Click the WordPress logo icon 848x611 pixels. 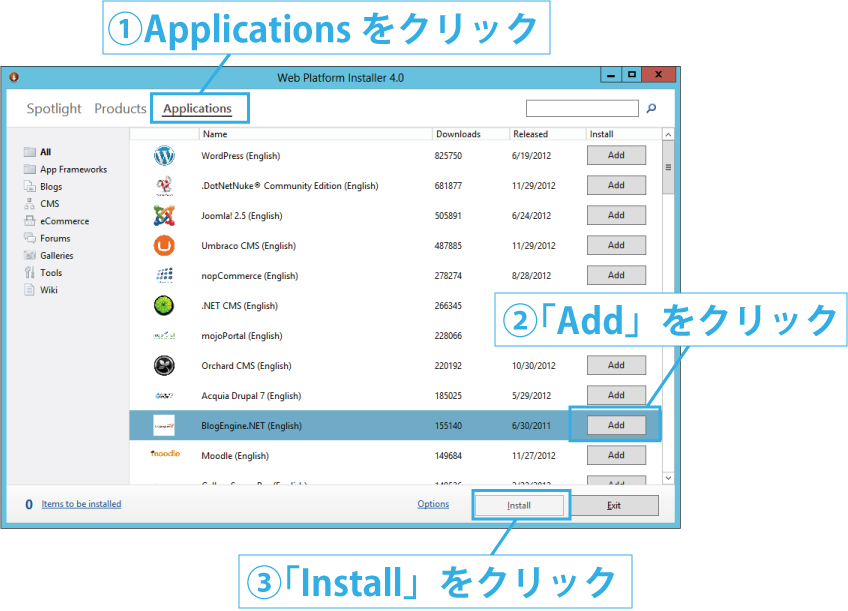[164, 156]
